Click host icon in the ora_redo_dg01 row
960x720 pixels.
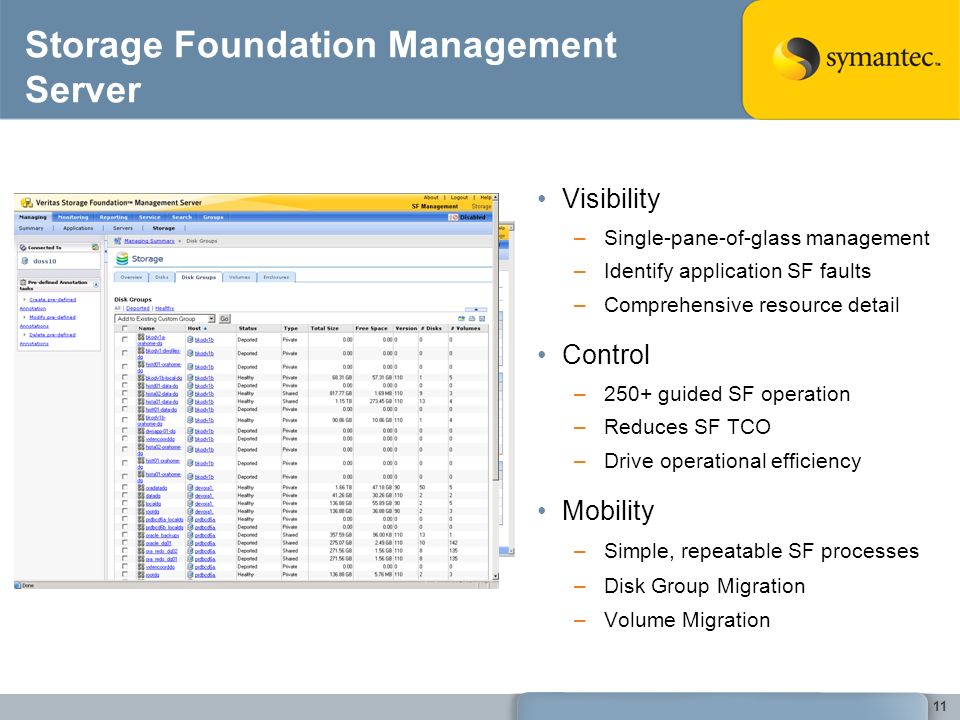(190, 559)
